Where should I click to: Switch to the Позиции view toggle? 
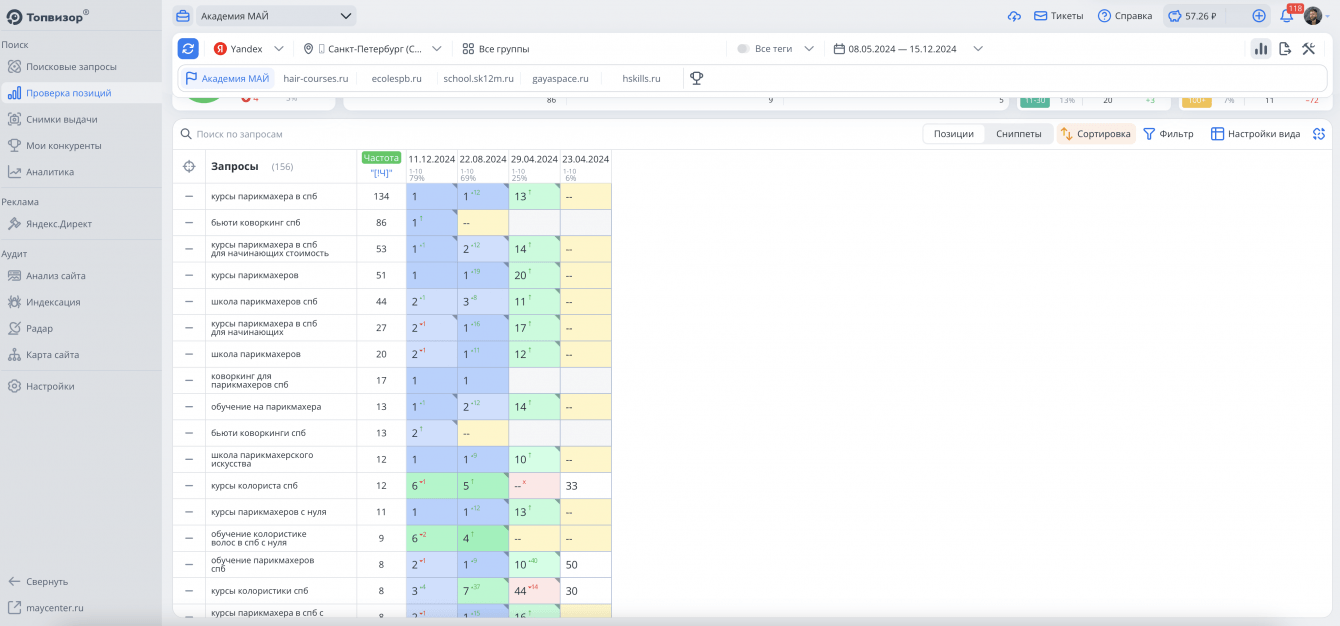pos(953,134)
